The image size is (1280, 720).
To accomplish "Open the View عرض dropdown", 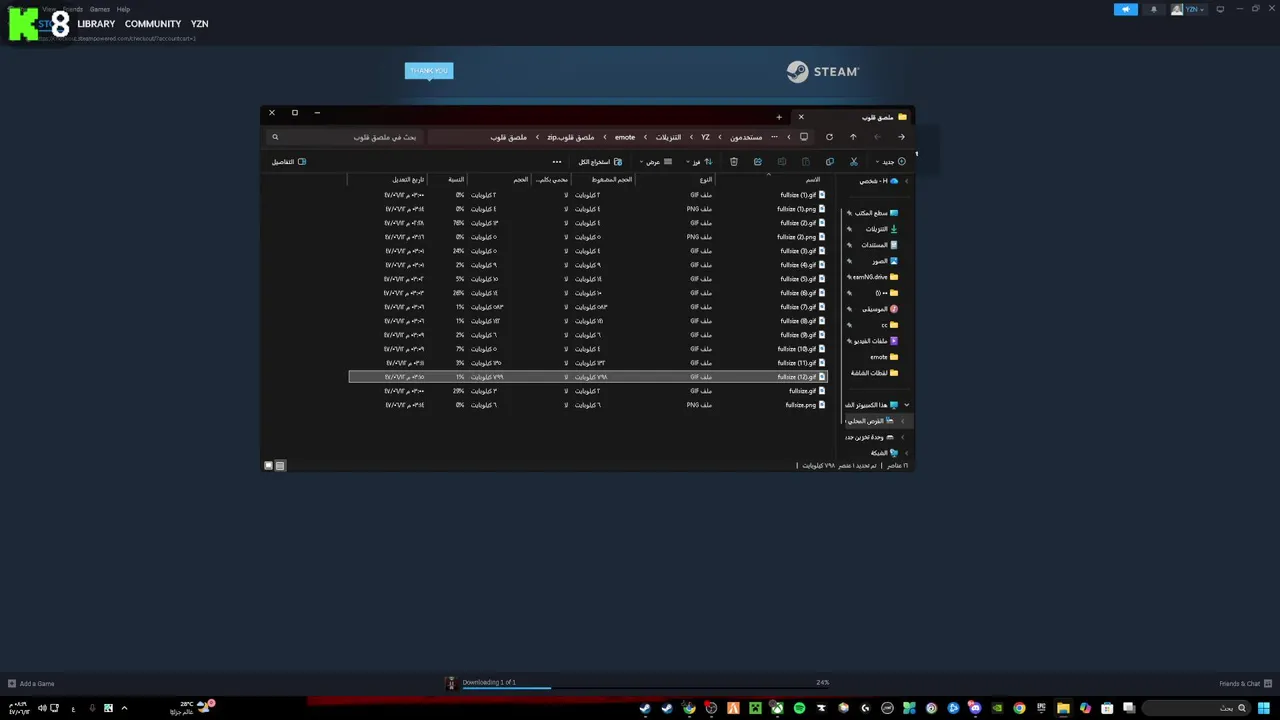I will click(x=656, y=161).
